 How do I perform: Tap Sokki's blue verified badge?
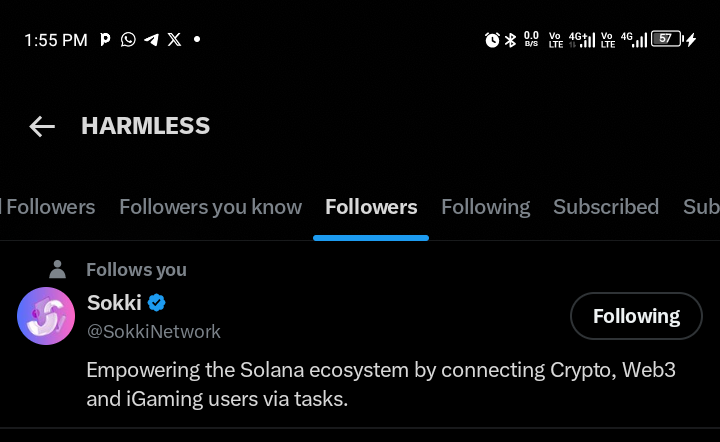click(157, 303)
